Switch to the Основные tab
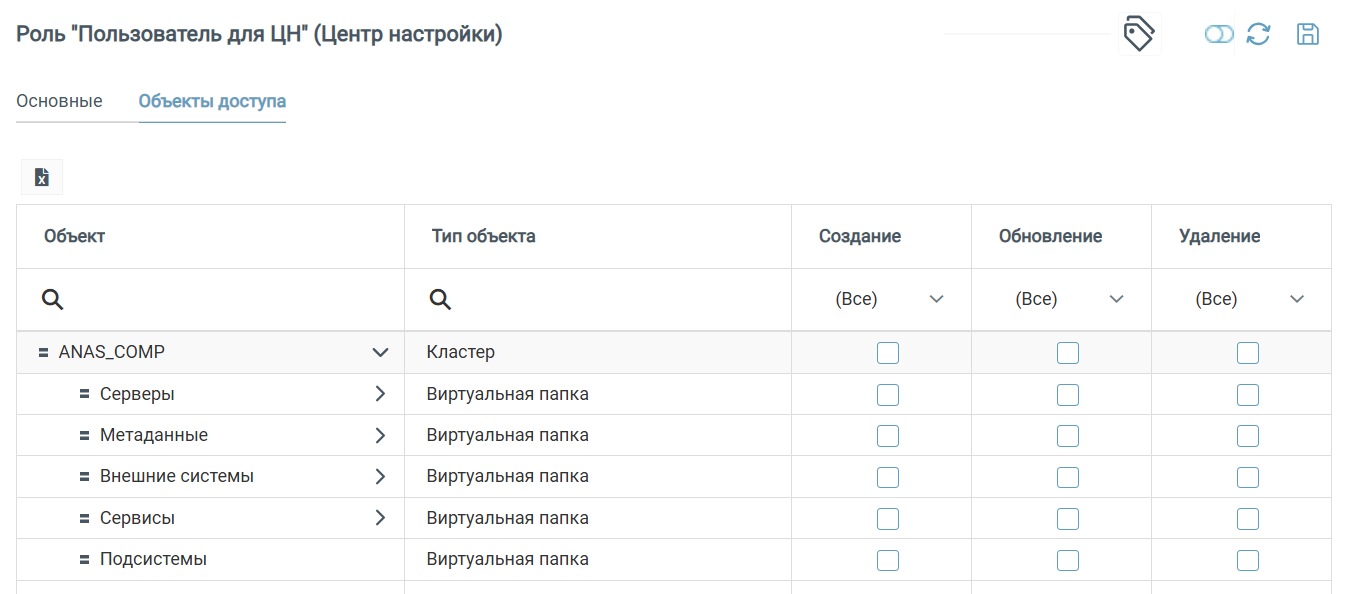The height and width of the screenshot is (594, 1346). coord(58,101)
